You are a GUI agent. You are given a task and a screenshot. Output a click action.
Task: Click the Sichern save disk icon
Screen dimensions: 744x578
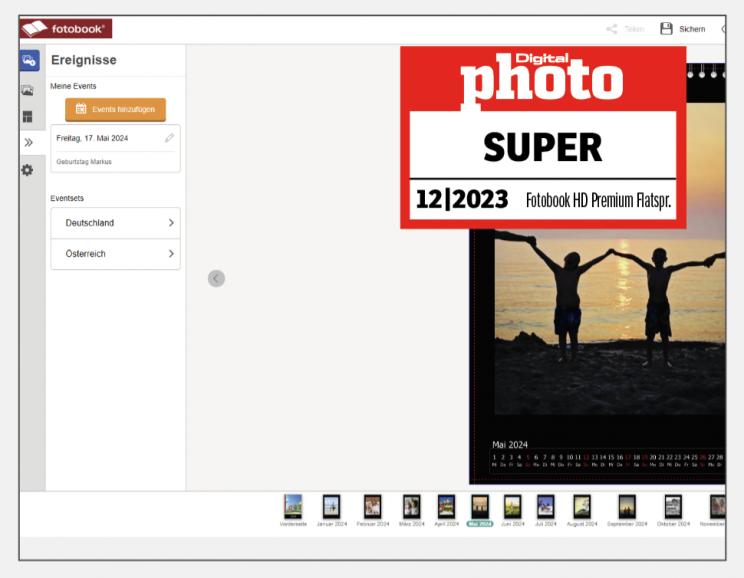tap(666, 28)
